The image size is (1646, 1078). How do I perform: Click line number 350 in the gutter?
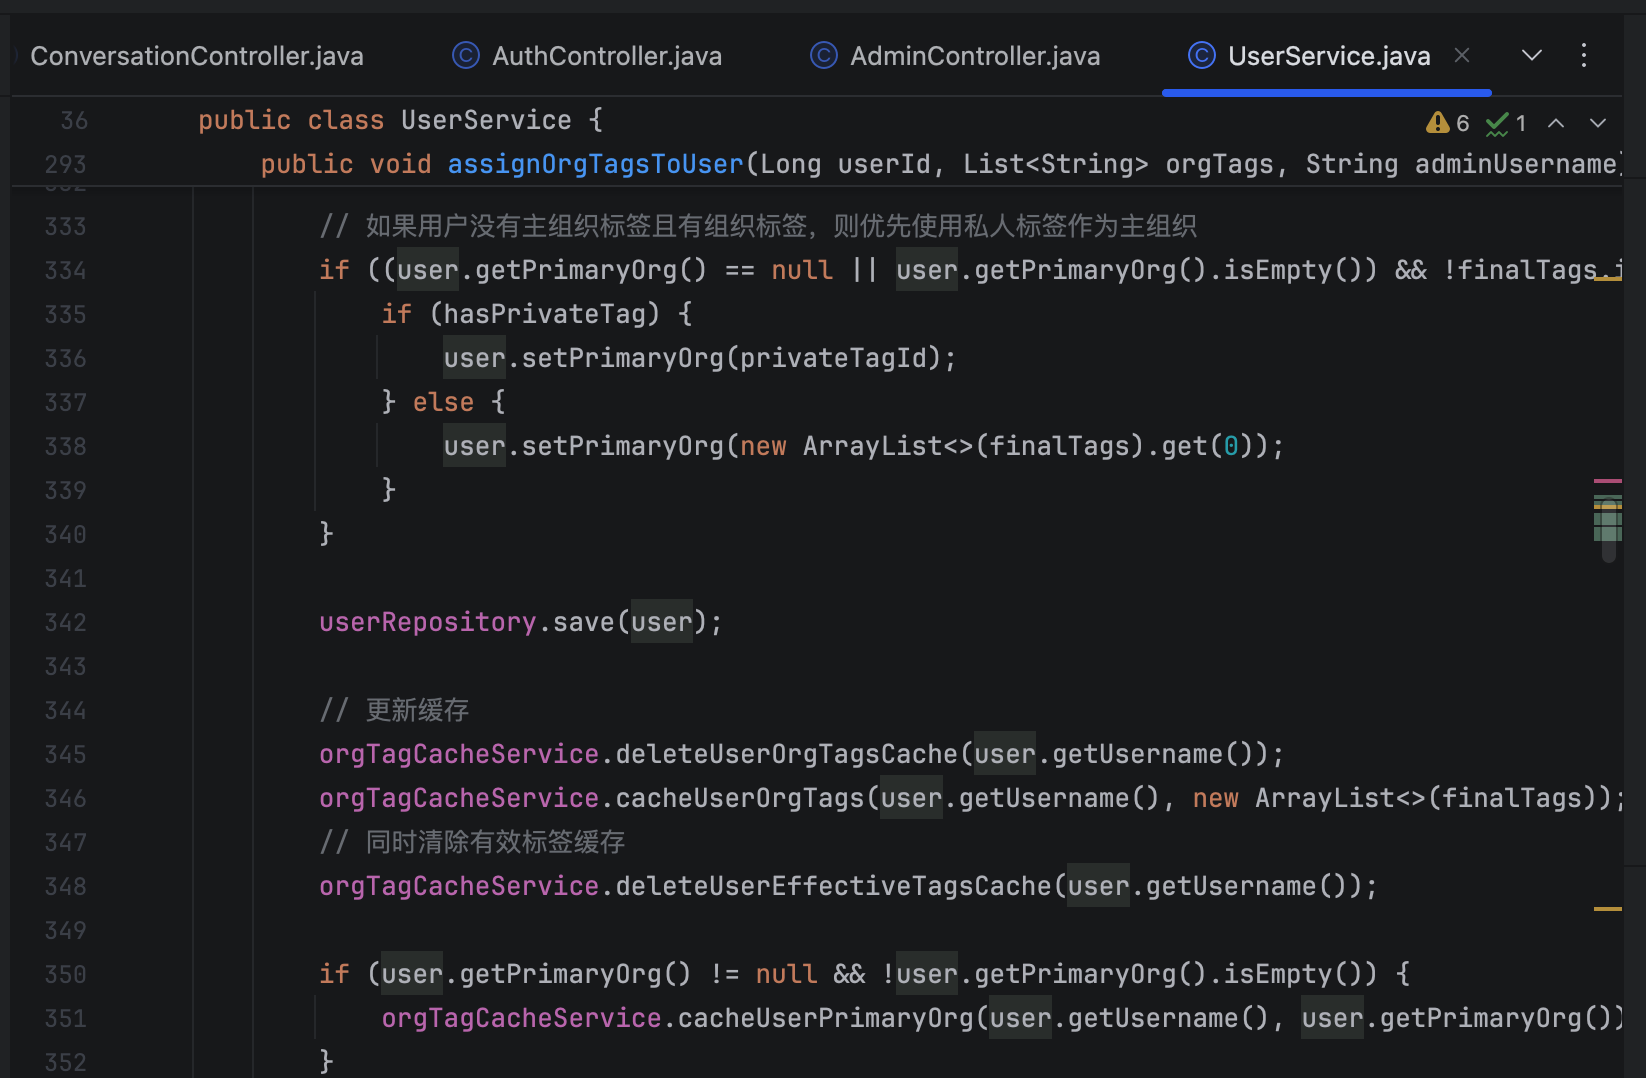pos(66,974)
